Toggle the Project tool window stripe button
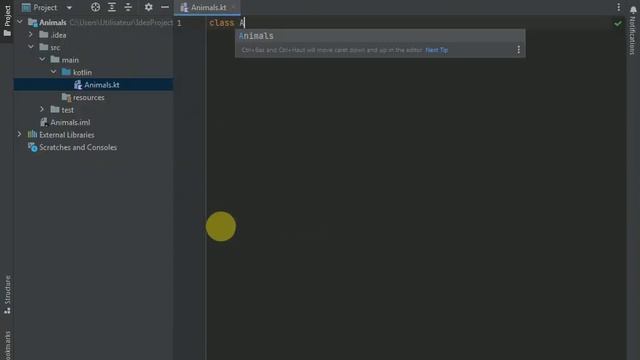Viewport: 640px width, 360px height. click(x=7, y=20)
